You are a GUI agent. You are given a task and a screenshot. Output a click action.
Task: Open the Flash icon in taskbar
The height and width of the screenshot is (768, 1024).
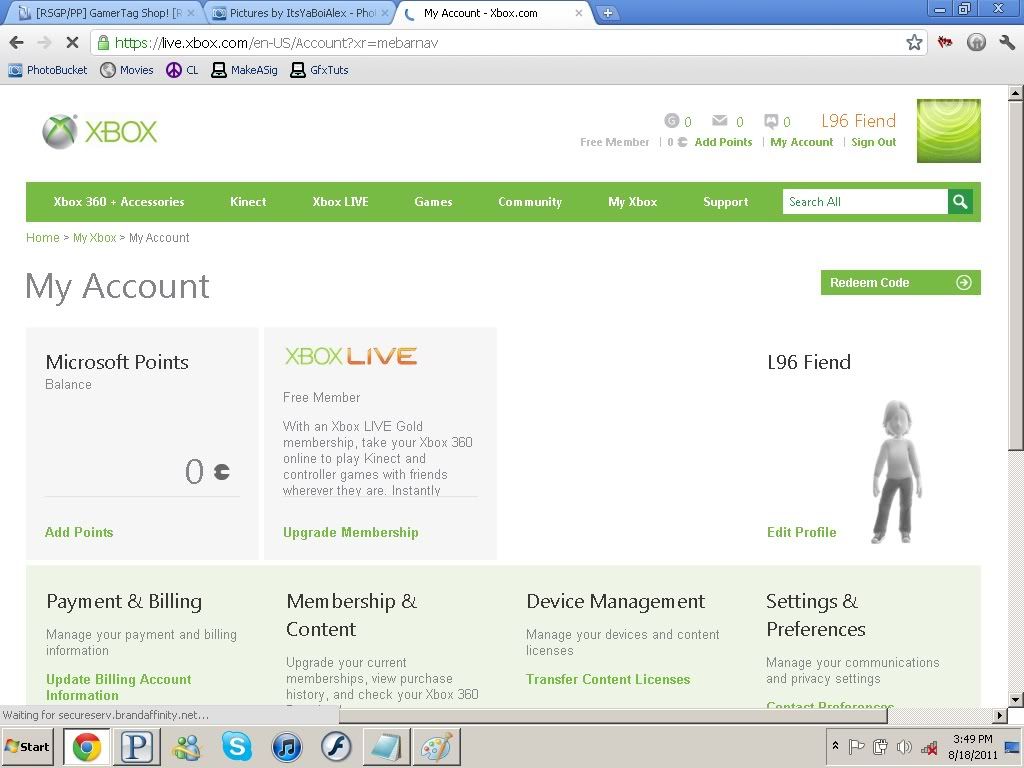coord(336,747)
